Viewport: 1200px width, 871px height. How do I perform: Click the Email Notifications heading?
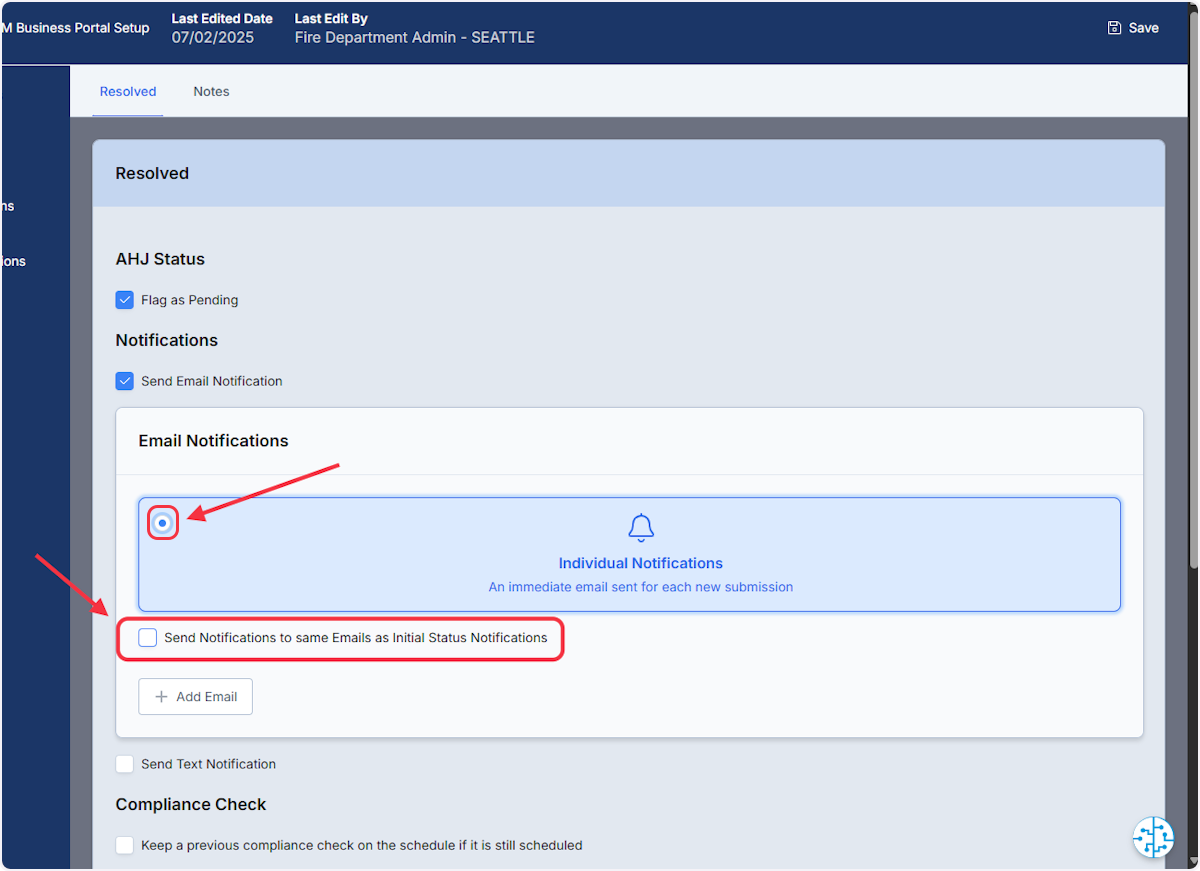[x=213, y=441]
